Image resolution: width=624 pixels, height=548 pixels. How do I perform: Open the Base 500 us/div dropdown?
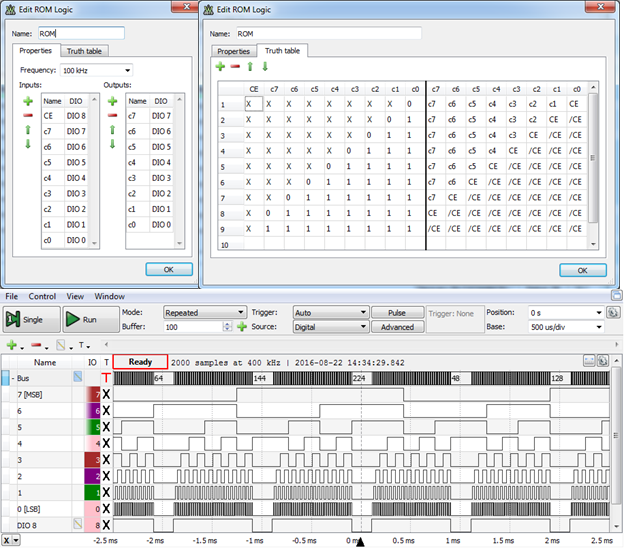[566, 327]
